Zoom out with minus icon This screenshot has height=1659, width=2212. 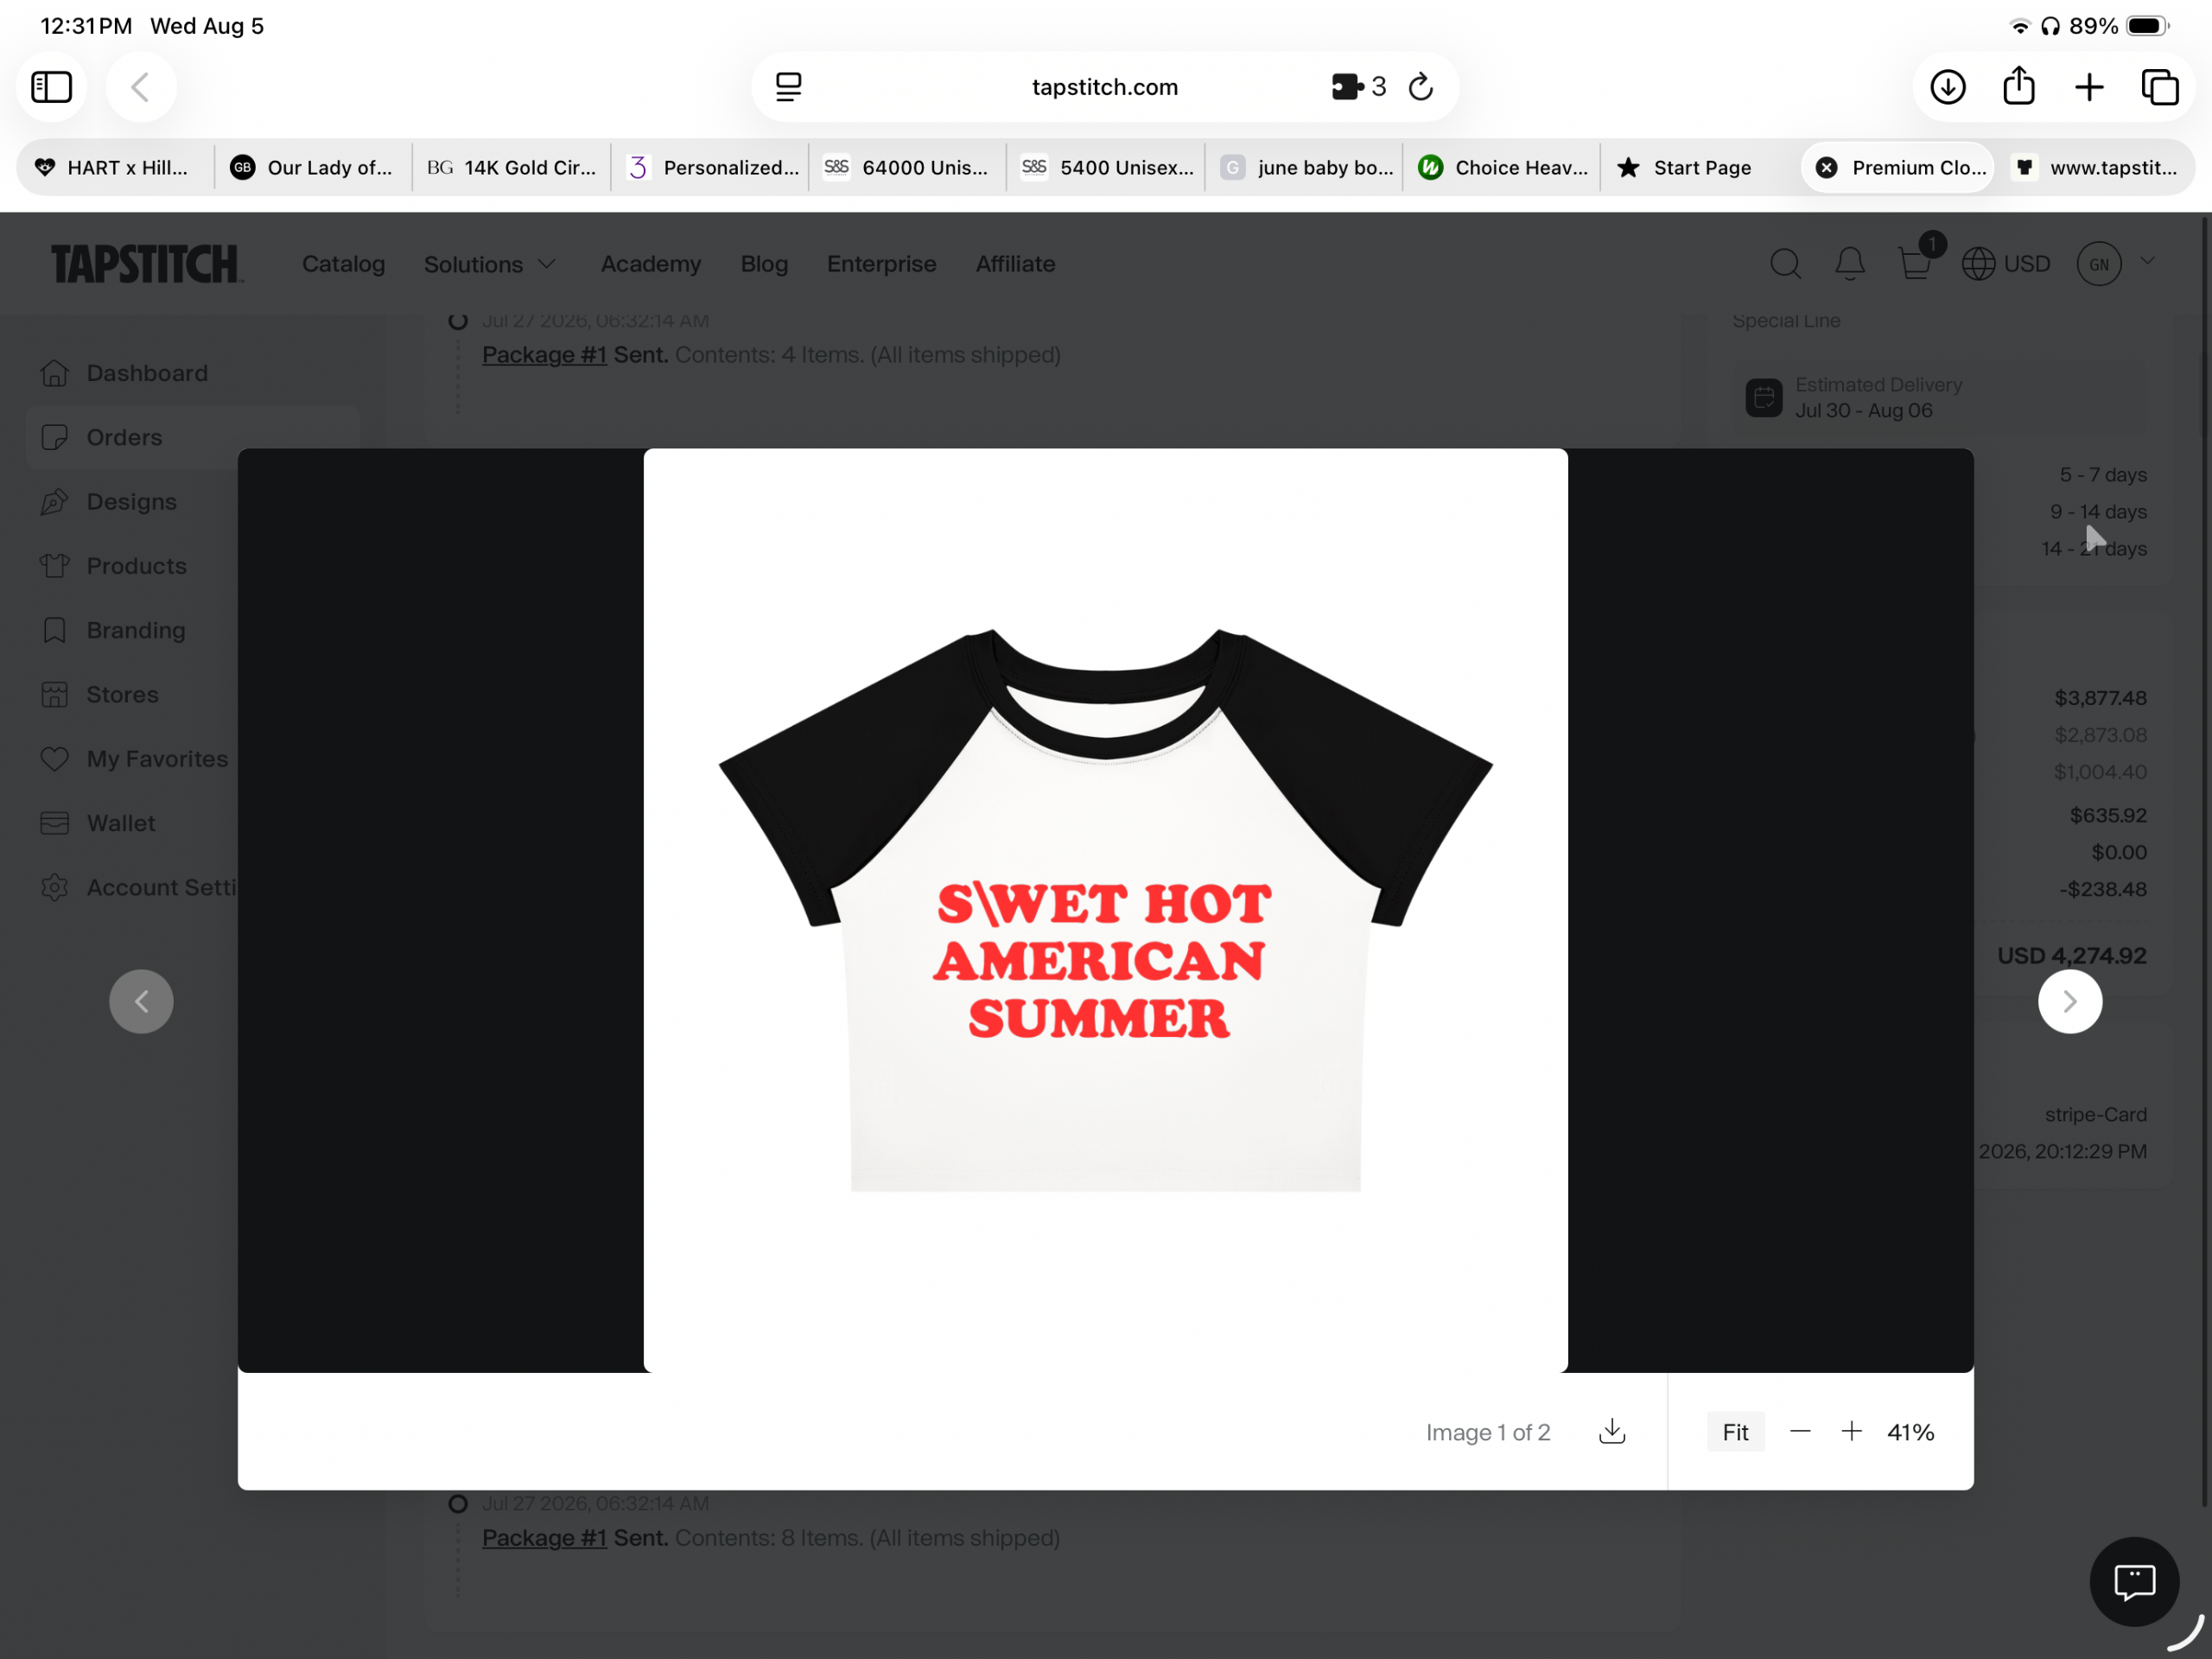tap(1799, 1431)
